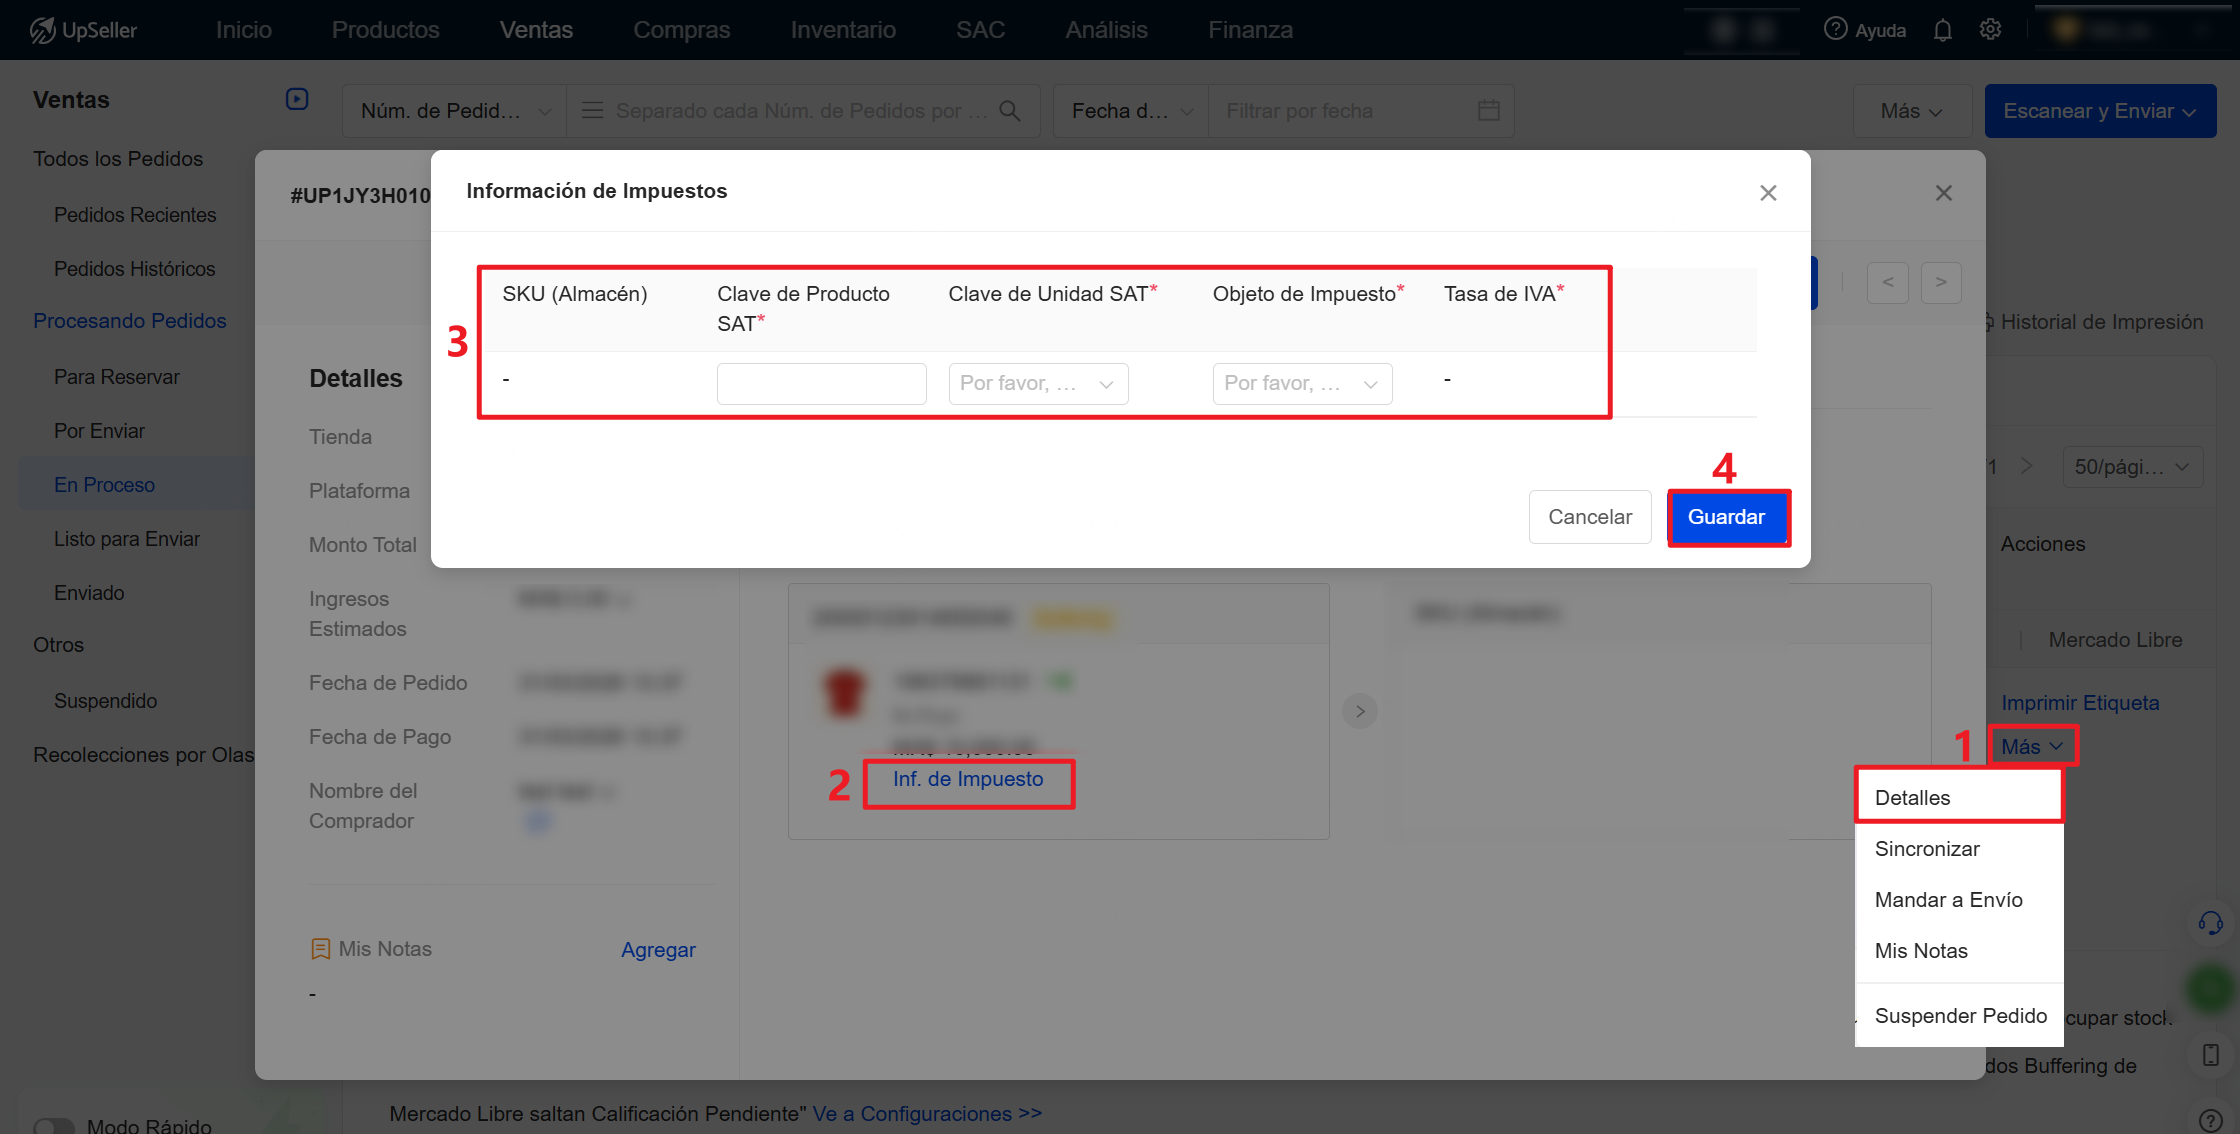This screenshot has width=2240, height=1134.
Task: Click the Ayuda help icon
Action: [x=1835, y=30]
